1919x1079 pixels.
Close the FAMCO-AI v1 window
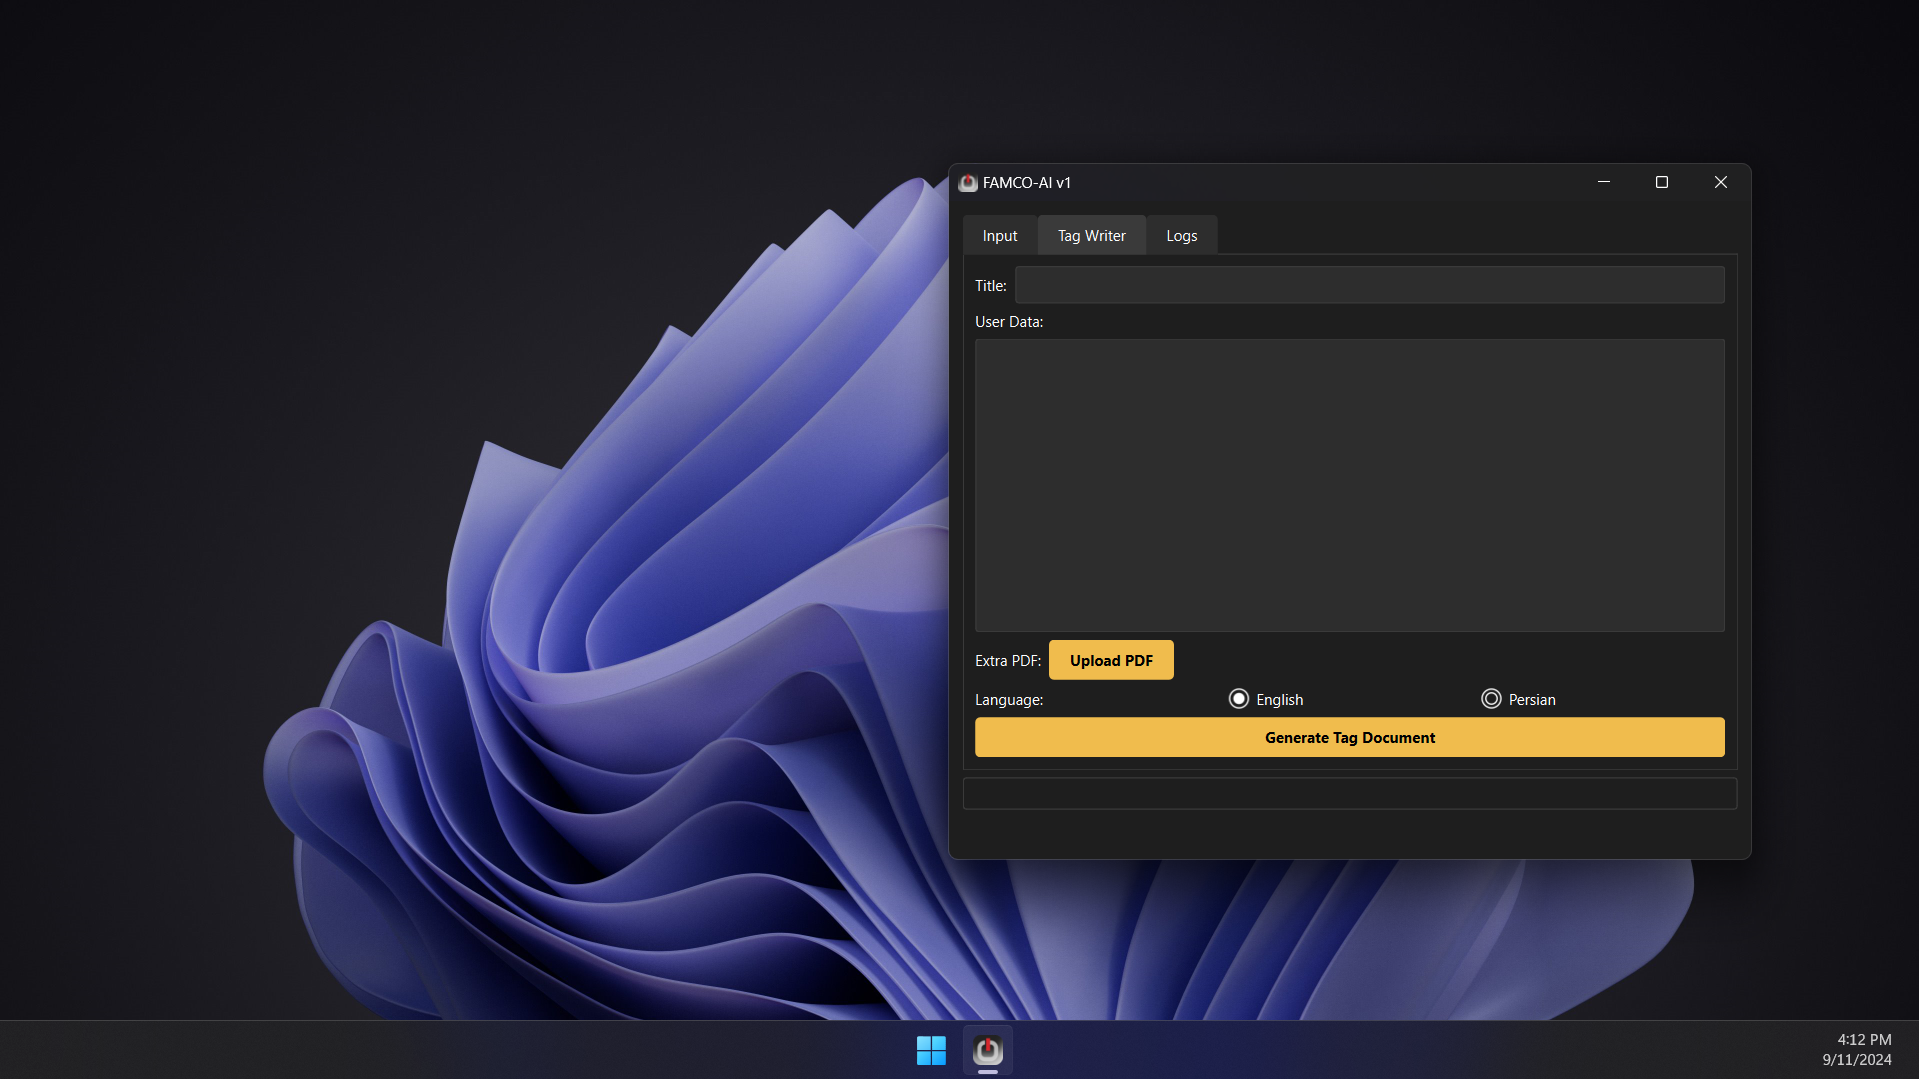point(1720,182)
